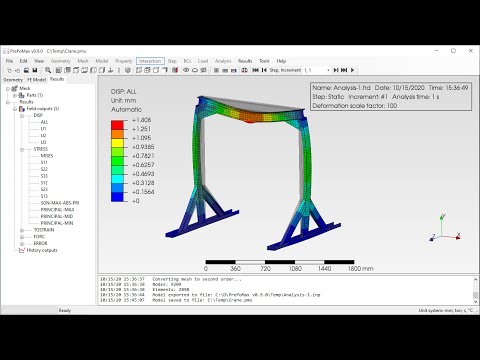The image size is (480, 360).
Task: Select SGN-MAX-ABS-PRI output
Action: 60,203
